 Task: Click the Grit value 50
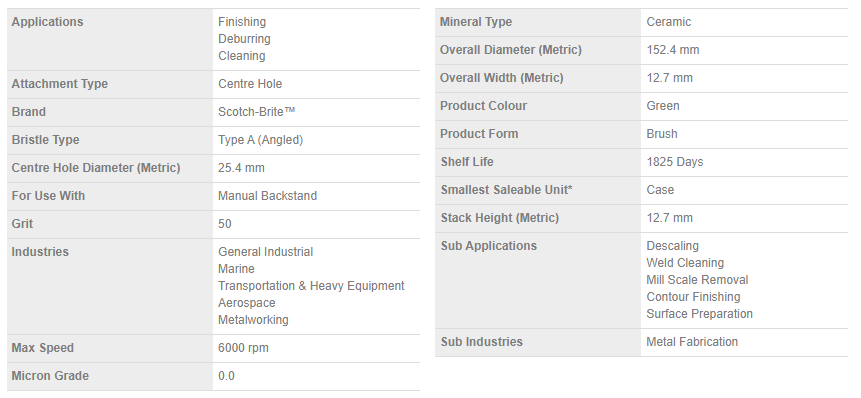(x=225, y=224)
